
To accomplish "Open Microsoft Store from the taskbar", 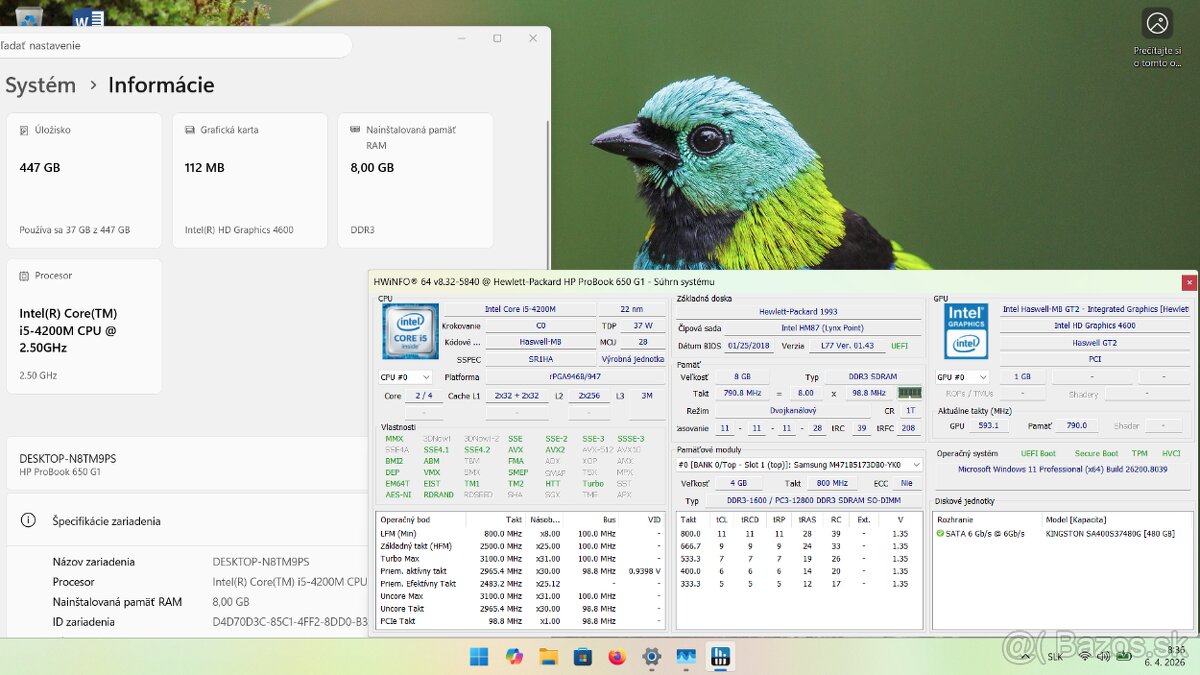I will pos(582,657).
